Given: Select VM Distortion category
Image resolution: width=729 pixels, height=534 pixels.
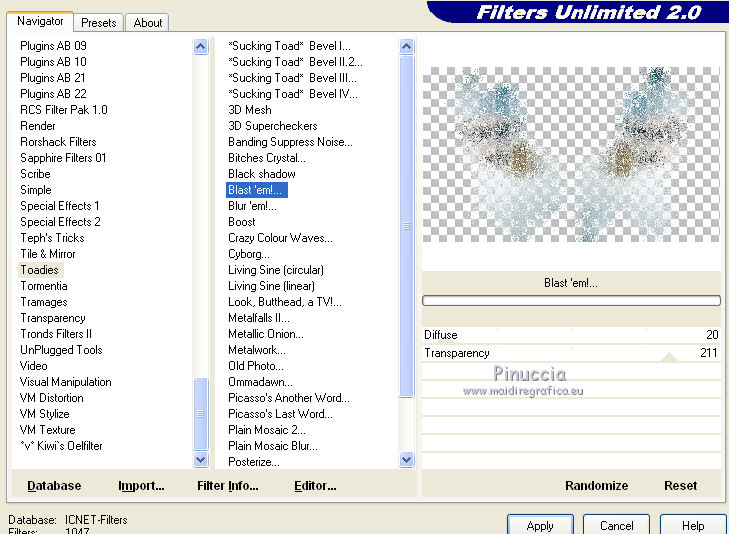Looking at the screenshot, I should (52, 398).
